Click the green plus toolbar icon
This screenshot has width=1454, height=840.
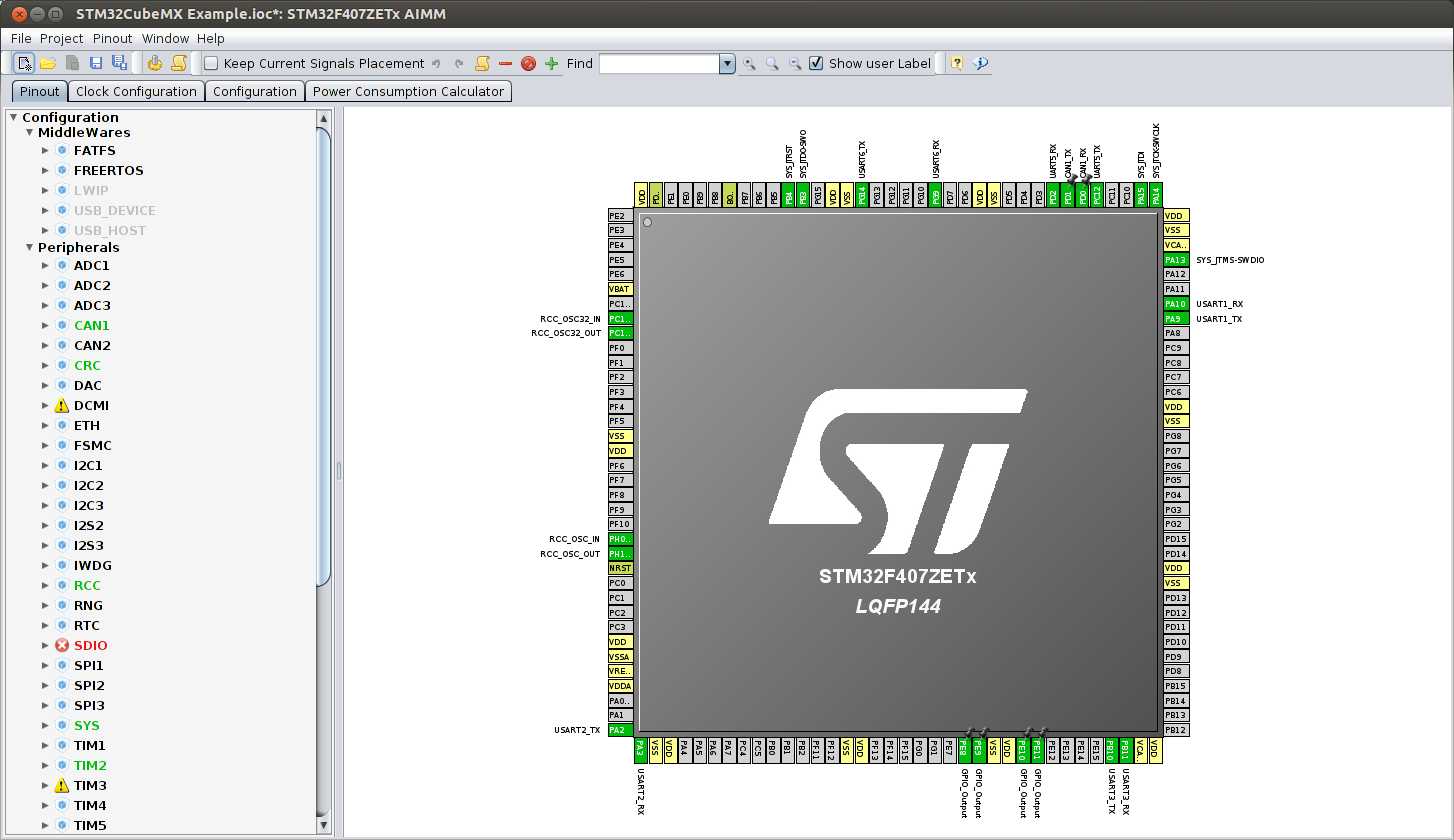click(x=551, y=63)
